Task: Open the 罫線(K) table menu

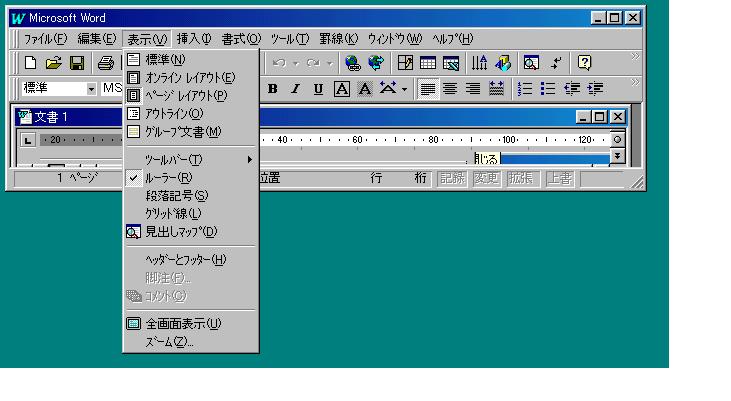Action: pyautogui.click(x=338, y=39)
